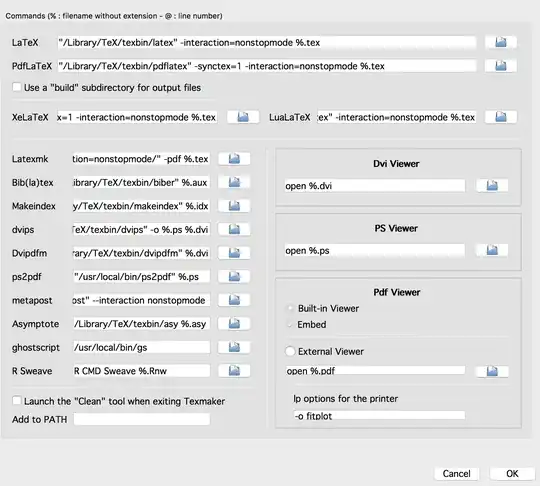This screenshot has height=486, width=540.
Task: Click the Cancel button
Action: pos(456,474)
